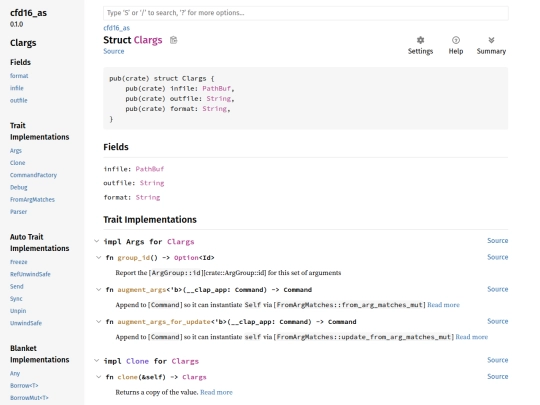The width and height of the screenshot is (540, 405).
Task: Focus the documentation search box
Action: [305, 13]
